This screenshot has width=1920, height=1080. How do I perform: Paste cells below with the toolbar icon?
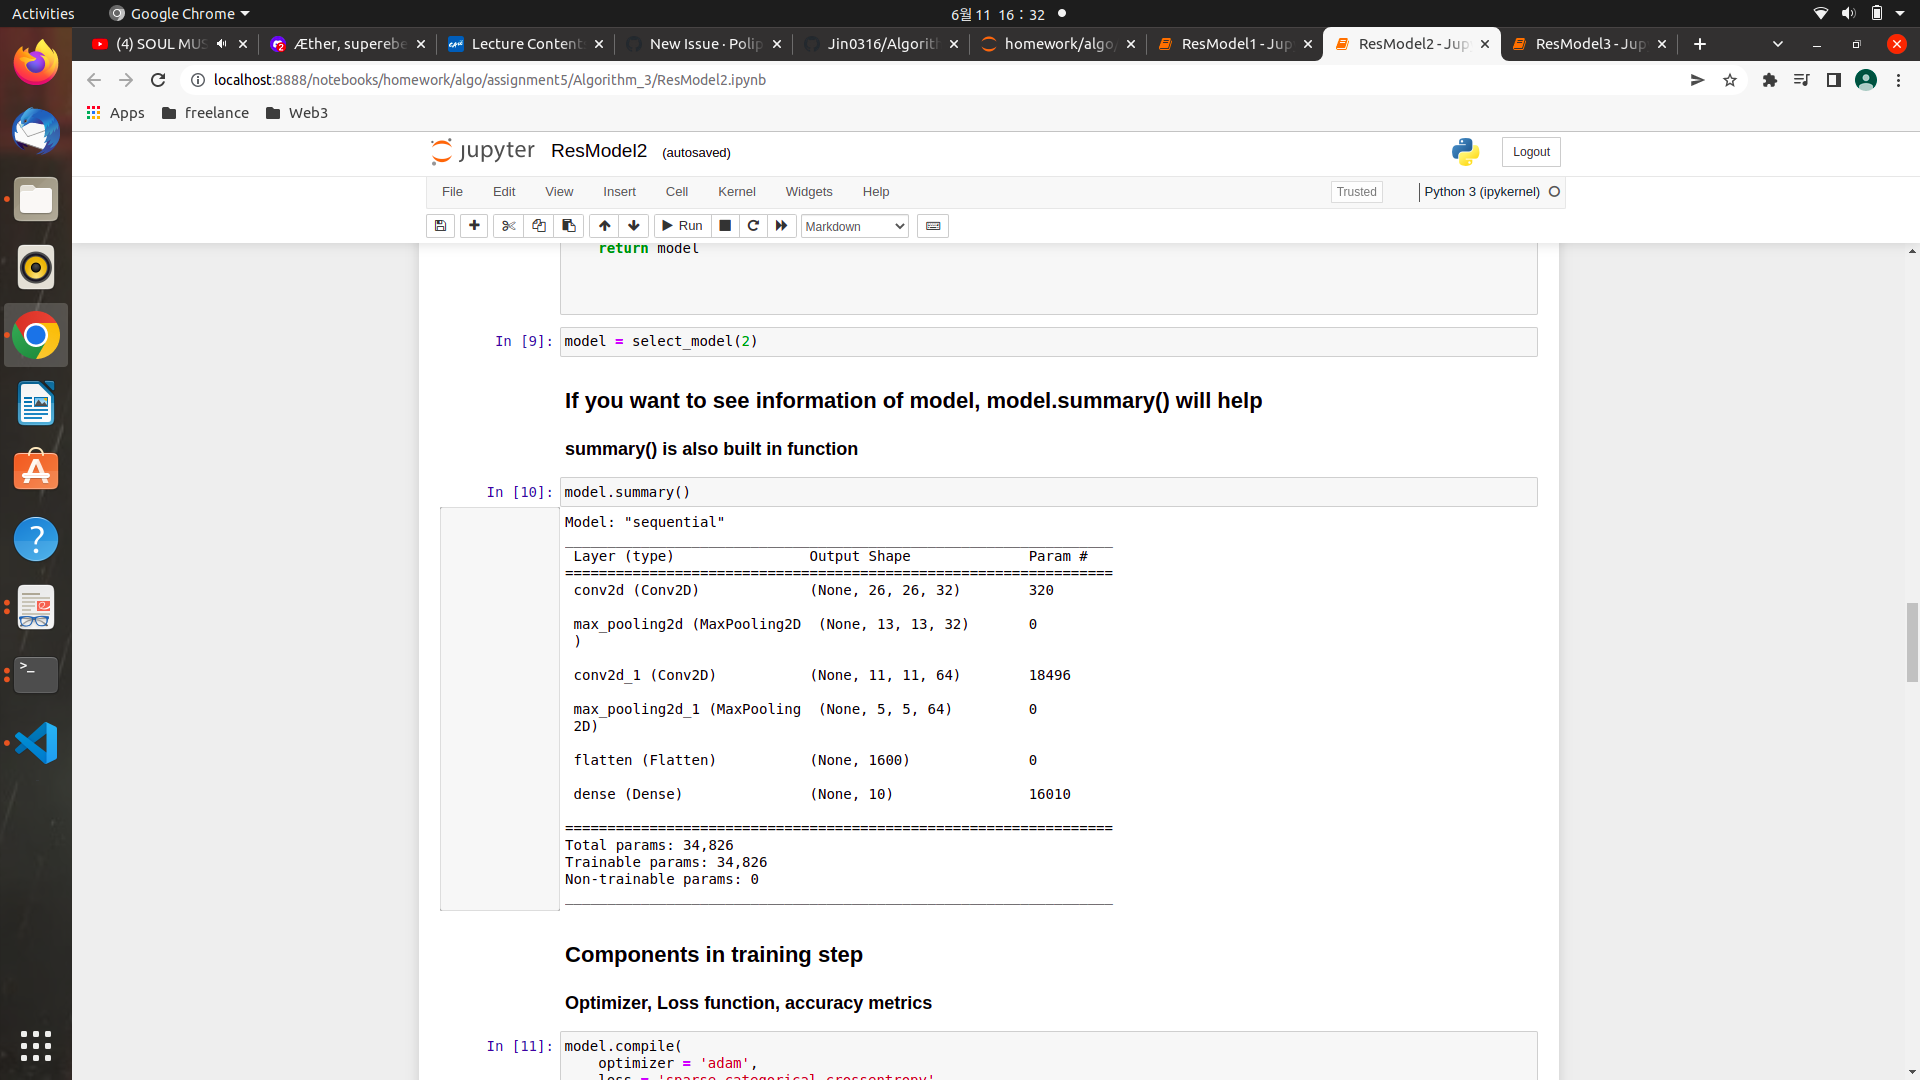tap(568, 226)
